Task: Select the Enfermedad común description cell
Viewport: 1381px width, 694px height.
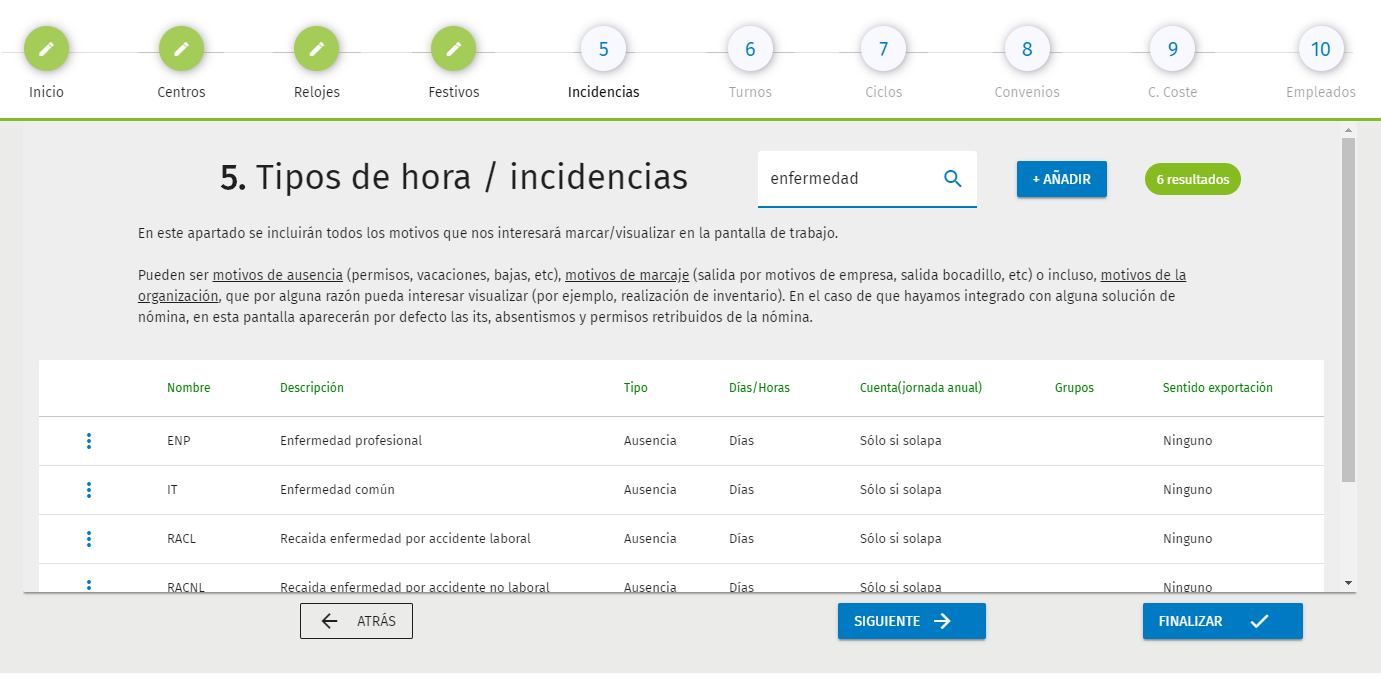Action: (337, 490)
